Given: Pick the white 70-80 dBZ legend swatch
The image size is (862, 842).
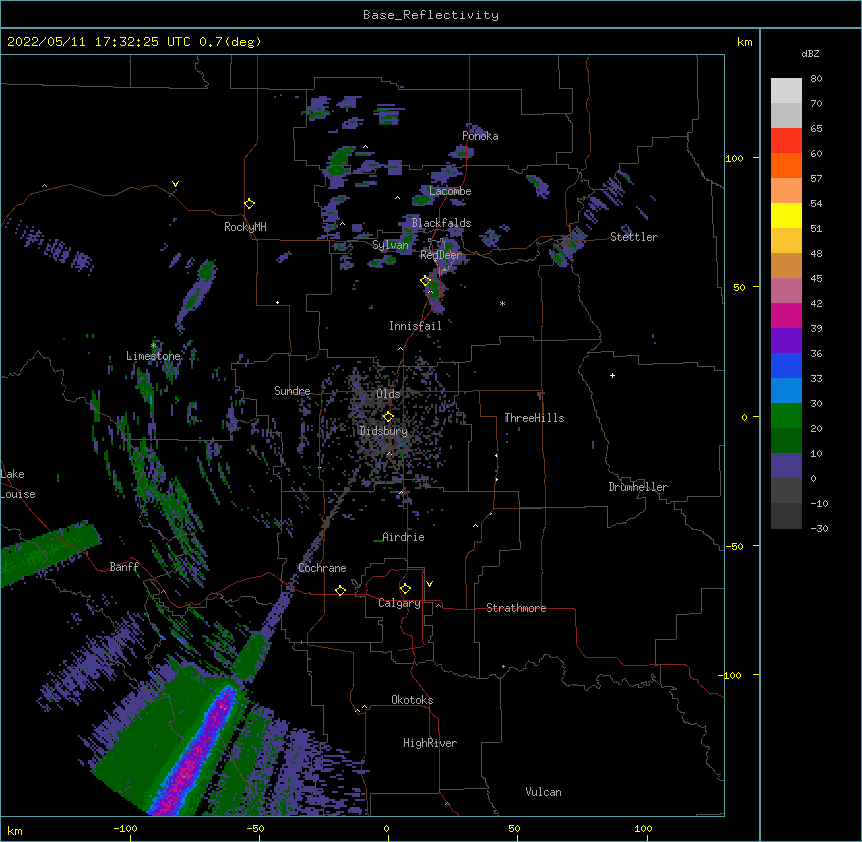Looking at the screenshot, I should (786, 91).
